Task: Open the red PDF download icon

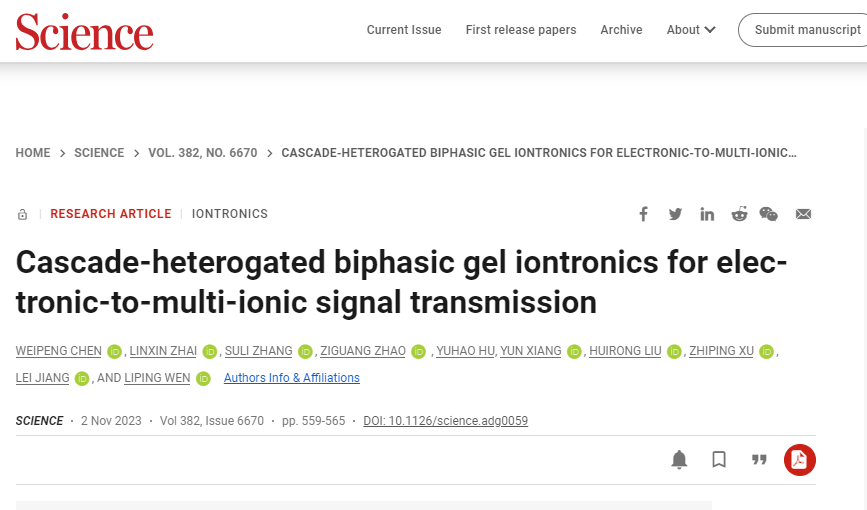Action: [800, 460]
